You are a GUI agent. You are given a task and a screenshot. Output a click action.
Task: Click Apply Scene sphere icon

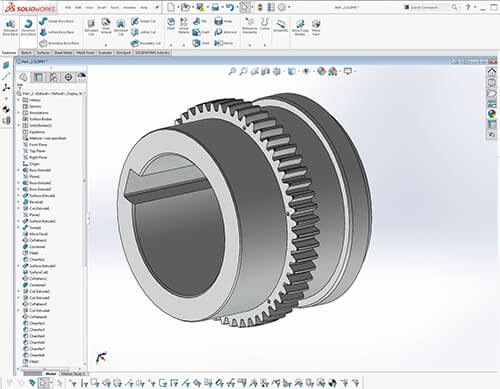pyautogui.click(x=332, y=71)
